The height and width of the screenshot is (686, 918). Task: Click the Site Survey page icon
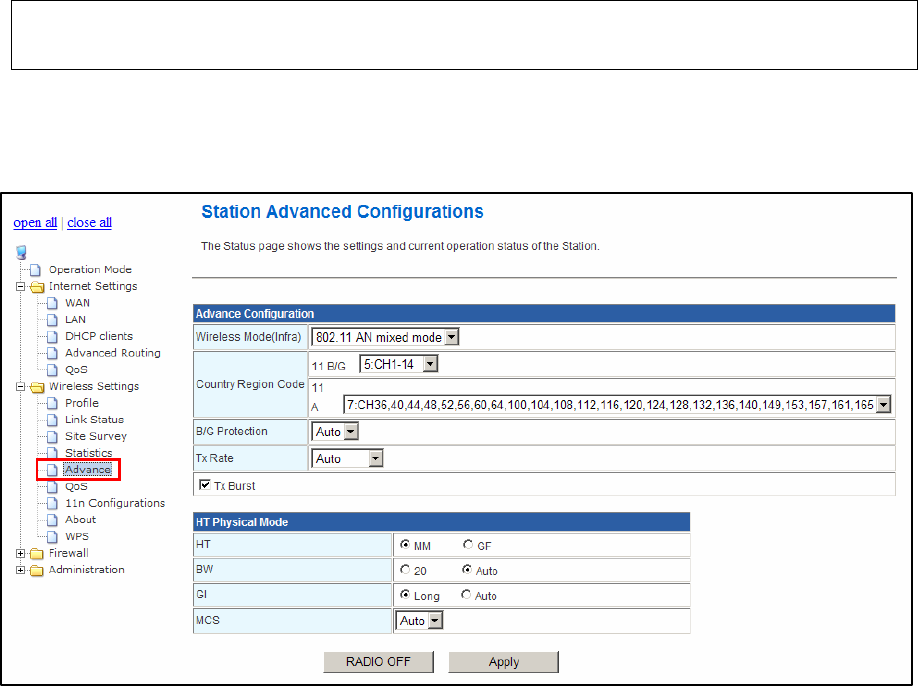(53, 437)
